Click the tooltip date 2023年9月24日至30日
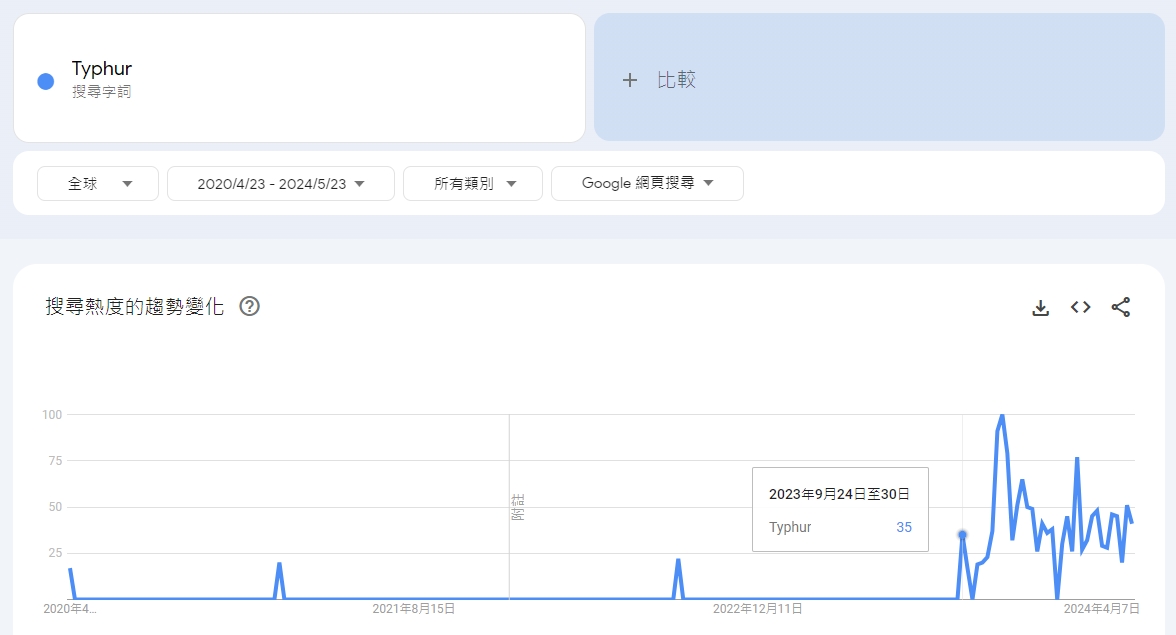Image resolution: width=1176 pixels, height=635 pixels. click(x=839, y=494)
